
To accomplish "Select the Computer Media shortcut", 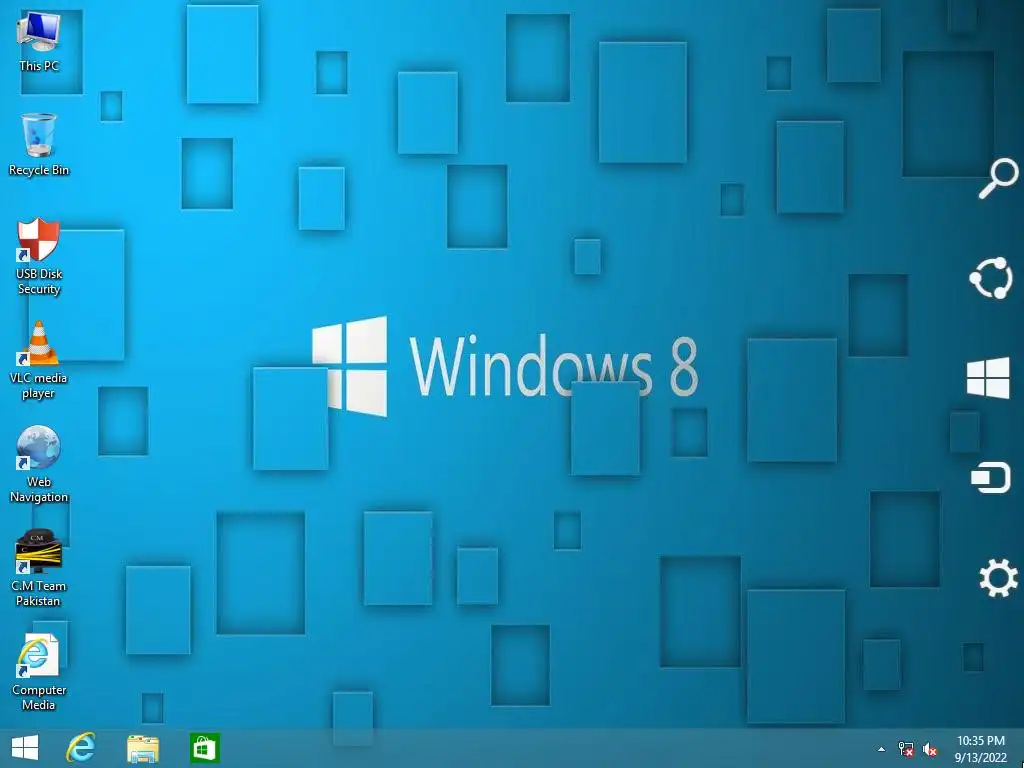I will click(39, 673).
